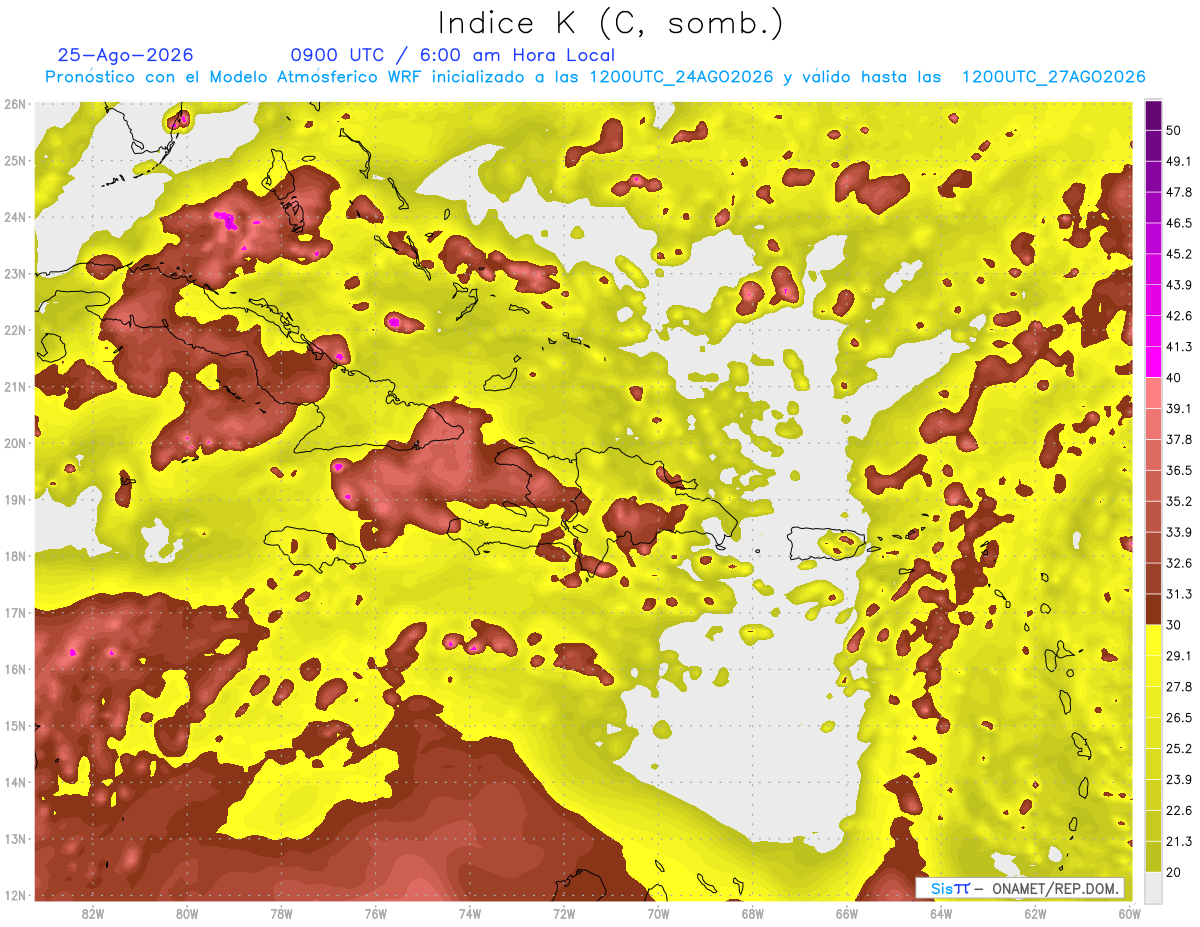
Task: Click the "76W" longitude label
Action: 375,913
